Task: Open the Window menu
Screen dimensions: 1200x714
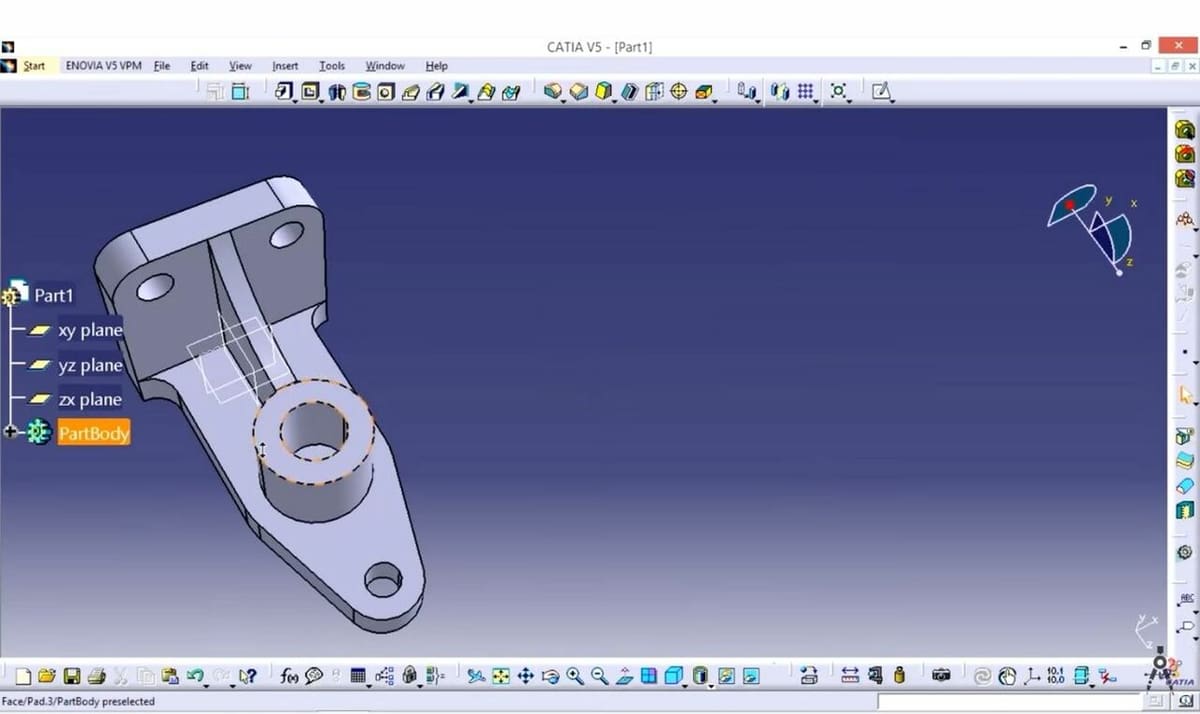Action: click(384, 66)
